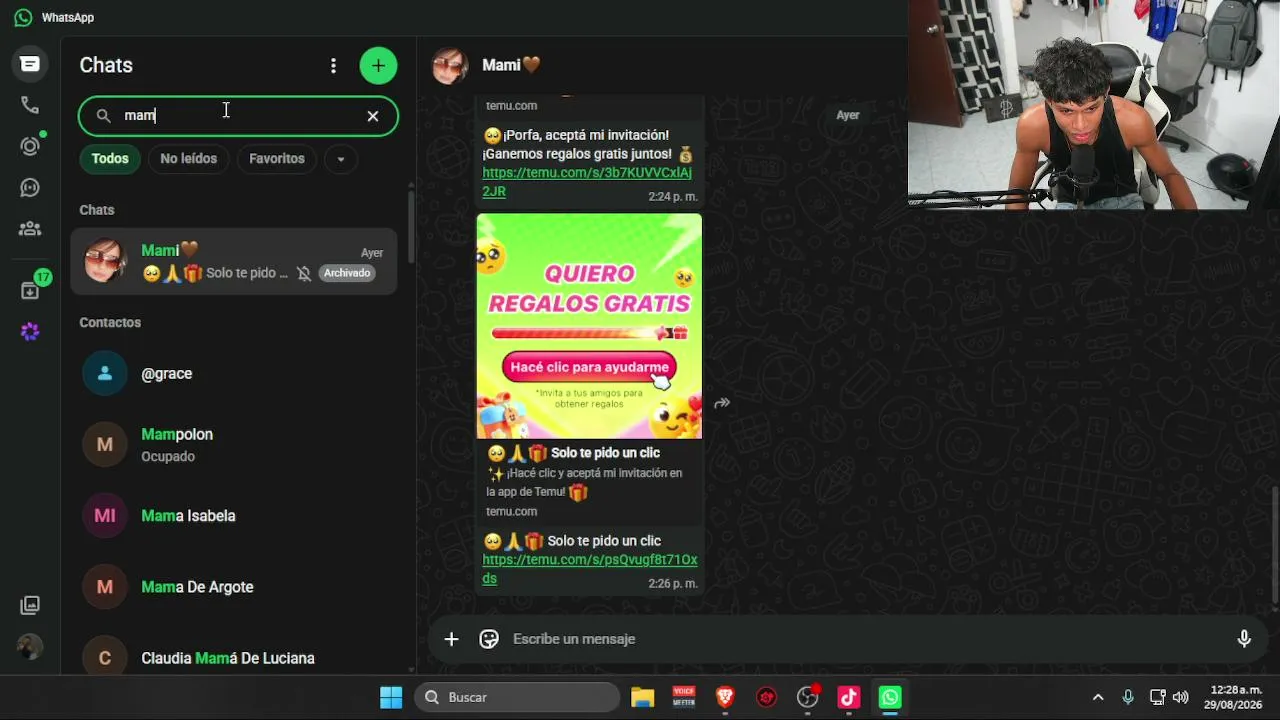The image size is (1280, 720).
Task: Open the attach plus menu in composer
Action: coord(452,639)
